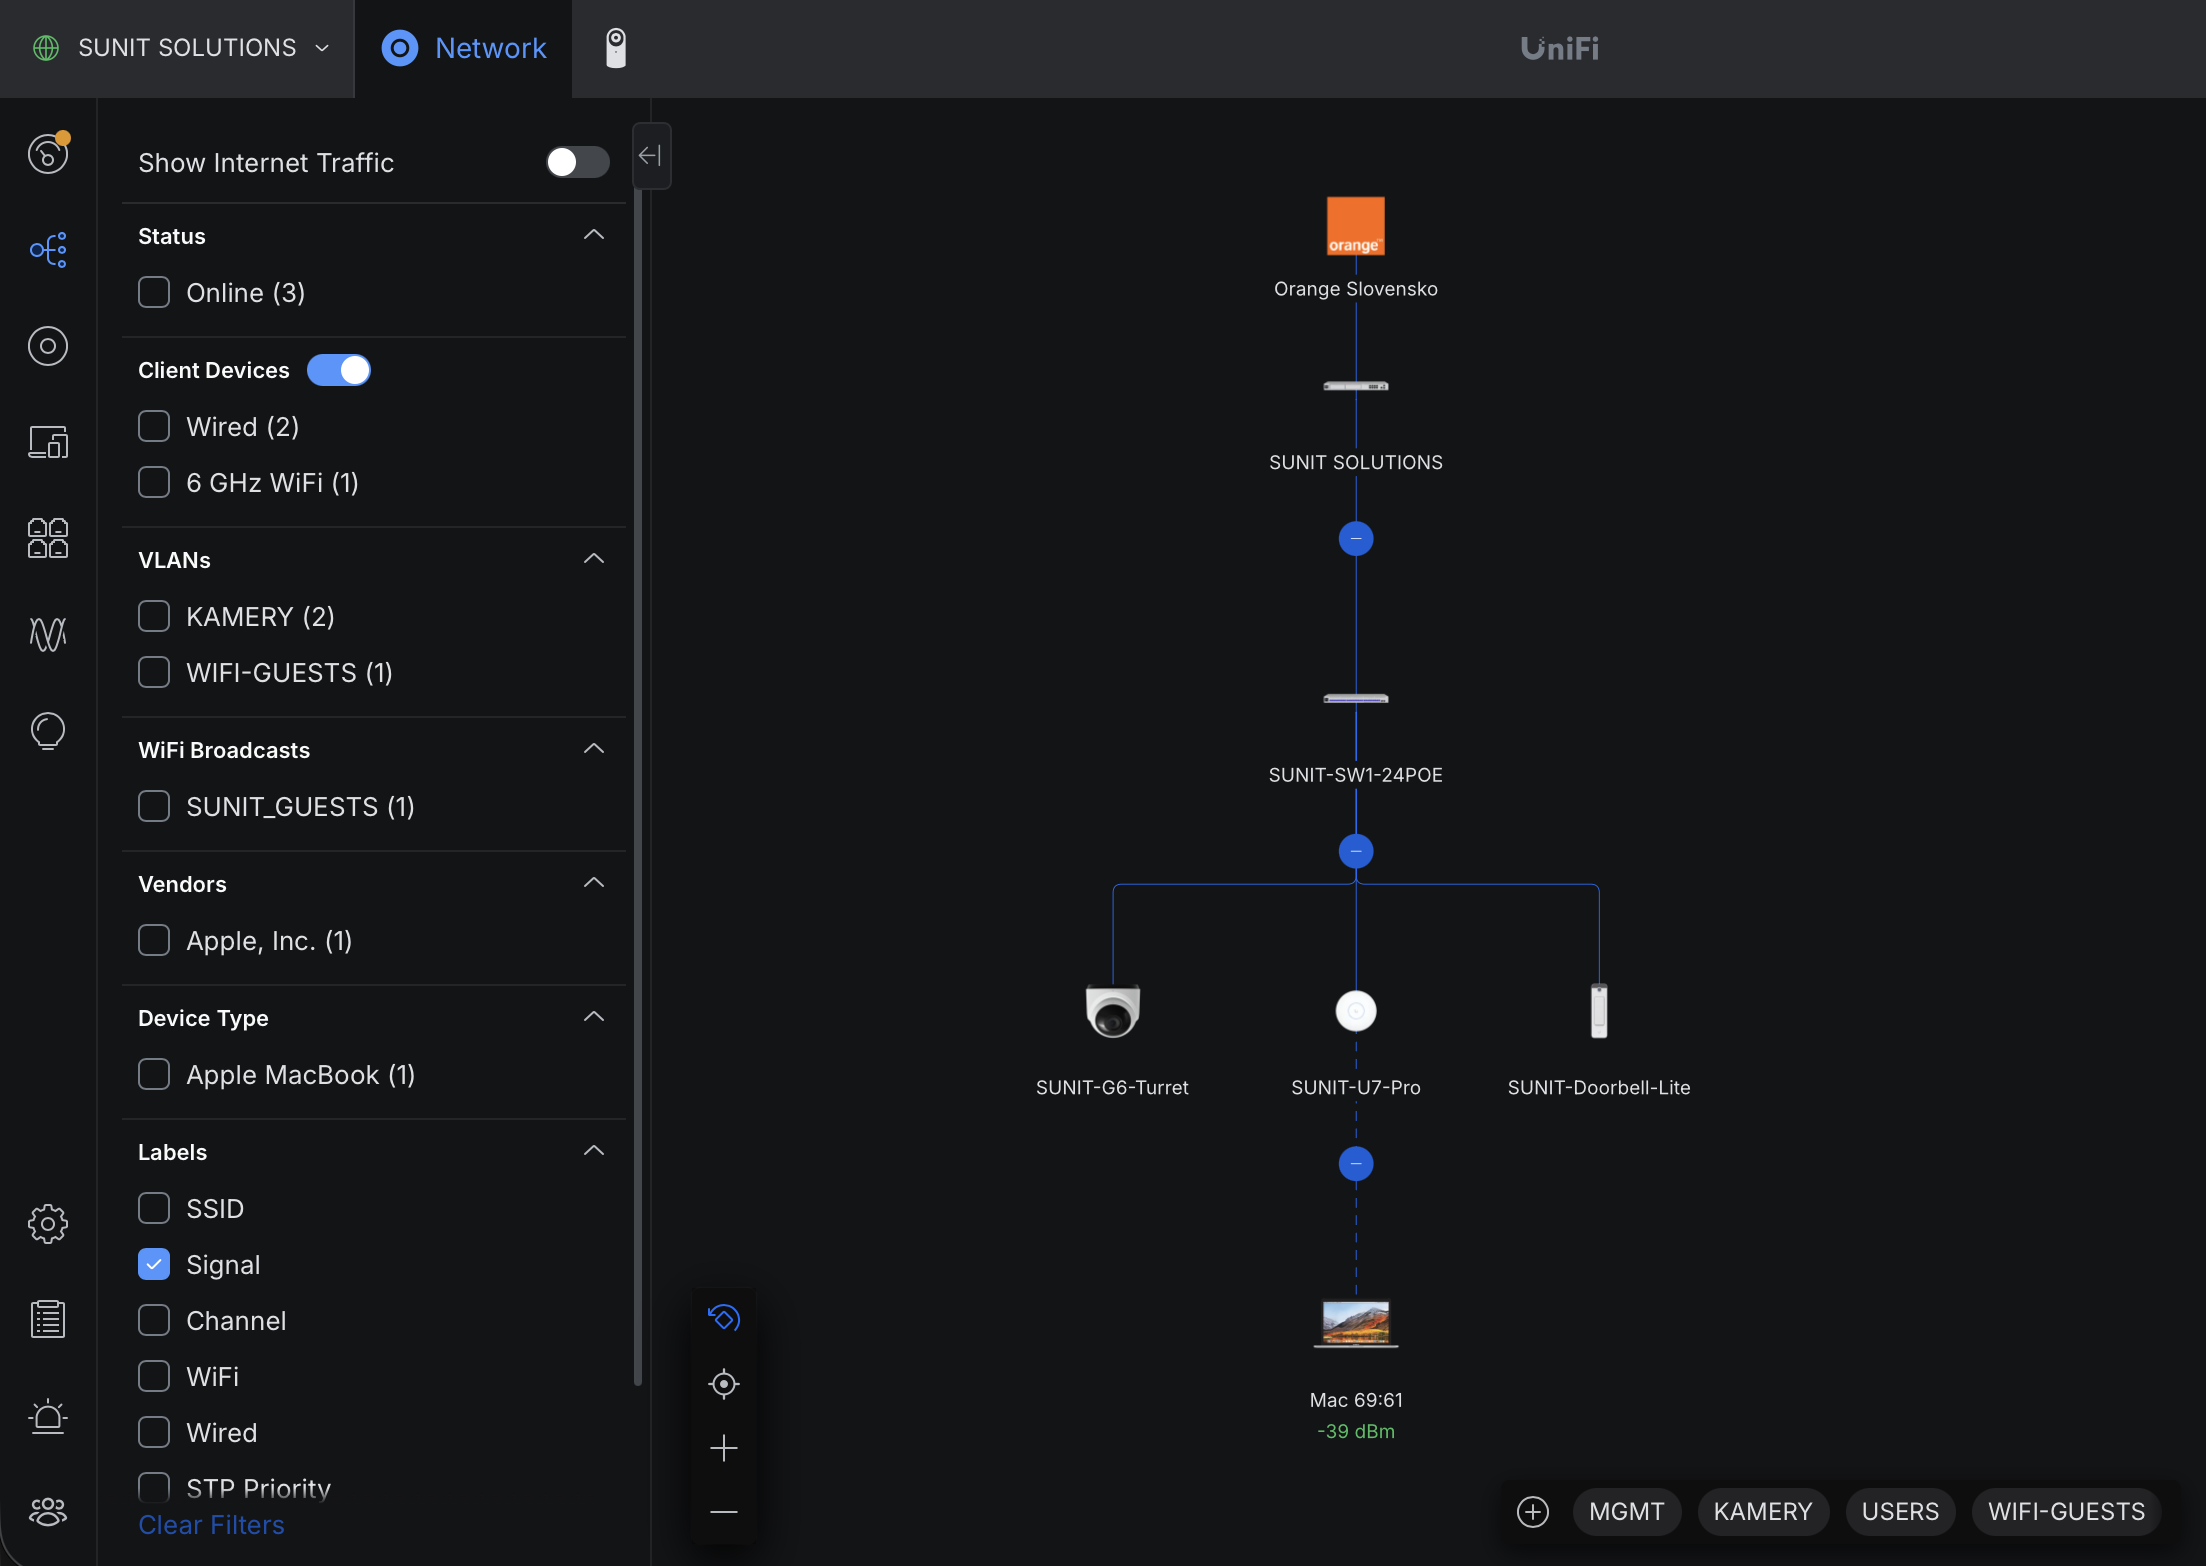Open the Topology view in sidebar

point(48,250)
